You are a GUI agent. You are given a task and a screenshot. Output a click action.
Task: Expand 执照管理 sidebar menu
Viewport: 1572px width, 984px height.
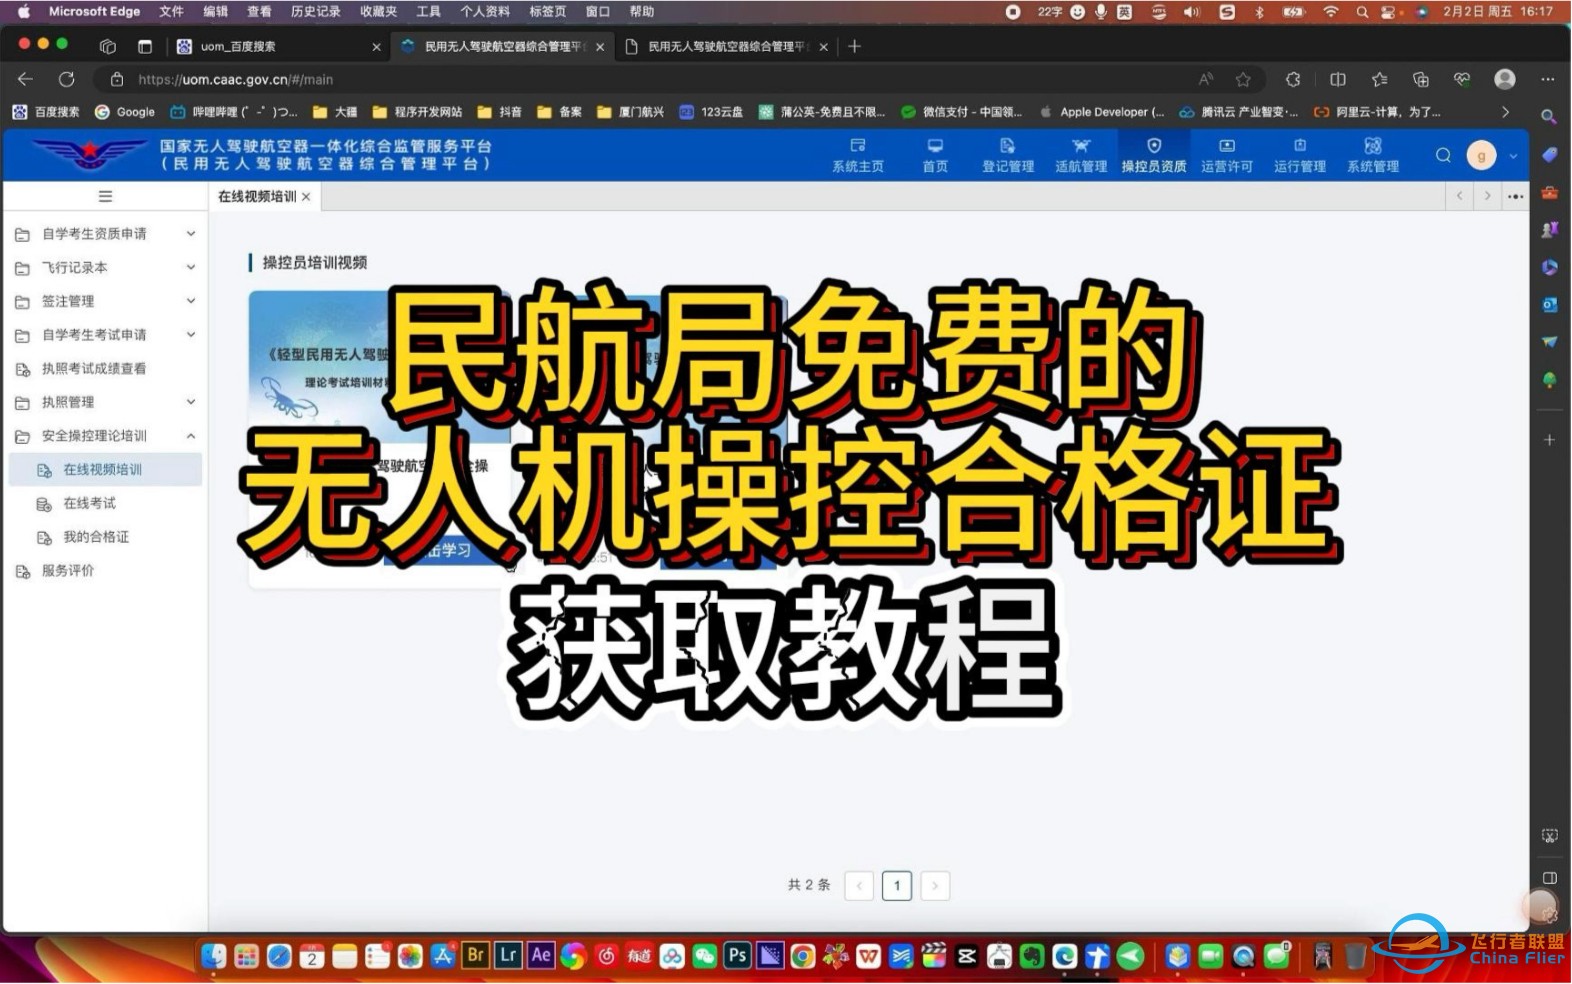click(x=105, y=402)
